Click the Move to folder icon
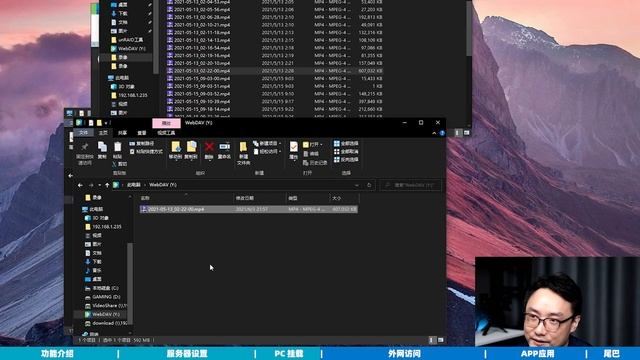The width and height of the screenshot is (640, 360). click(176, 147)
